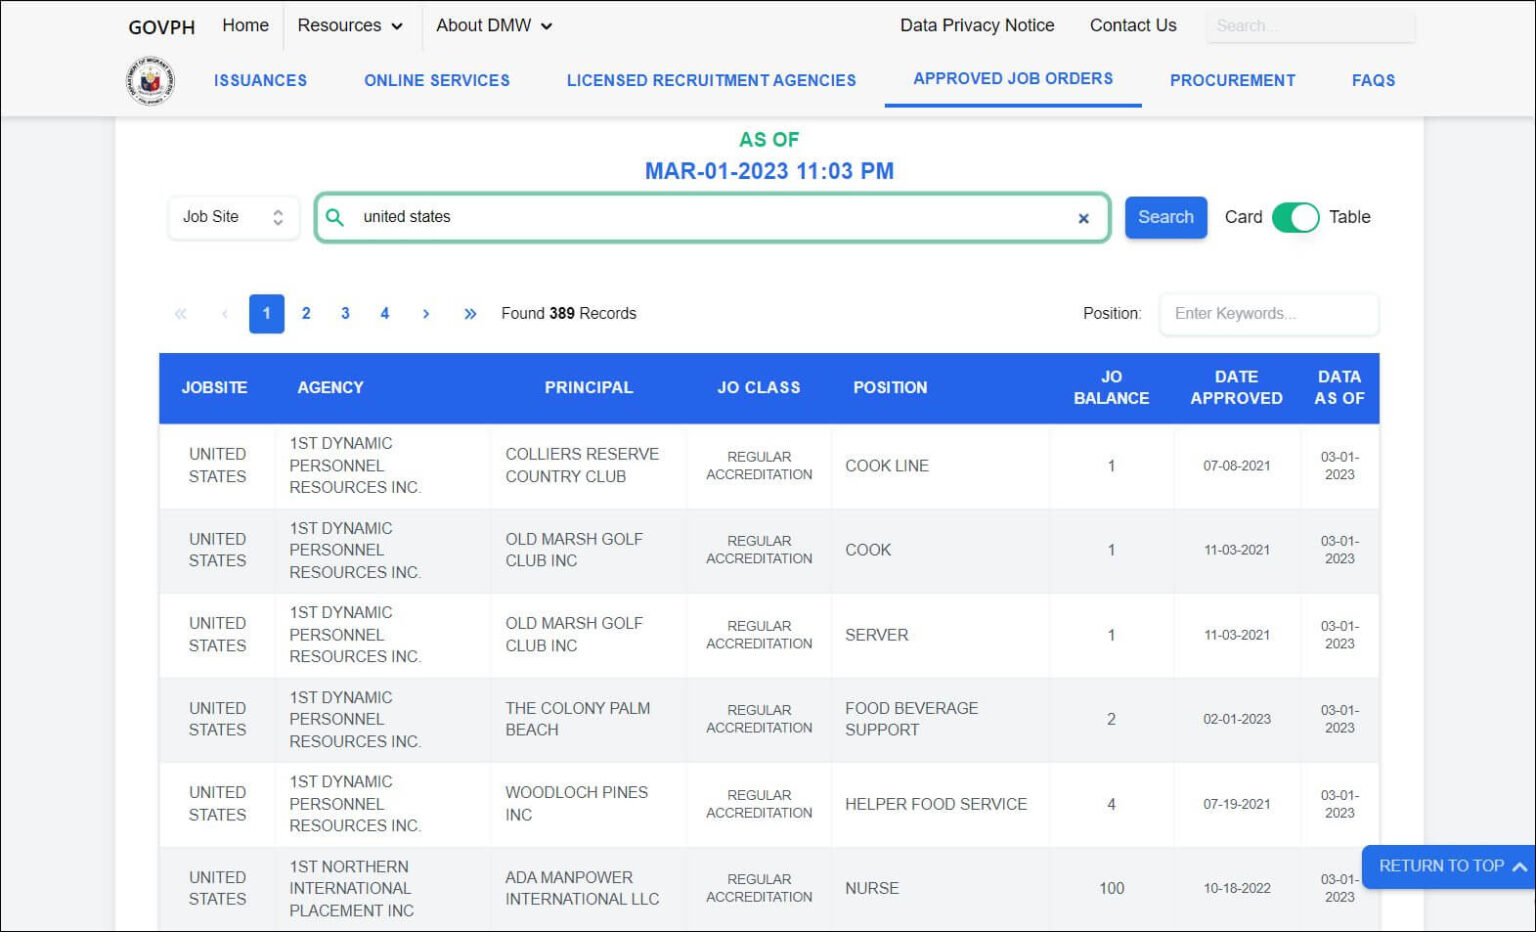Click the Card label beside the view switch
This screenshot has width=1536, height=932.
[x=1243, y=217]
